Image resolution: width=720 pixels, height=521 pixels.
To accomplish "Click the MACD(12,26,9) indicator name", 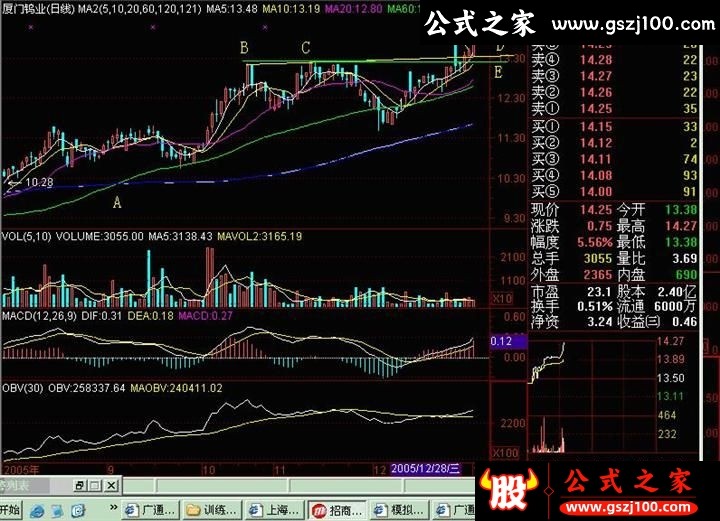I will click(x=39, y=316).
